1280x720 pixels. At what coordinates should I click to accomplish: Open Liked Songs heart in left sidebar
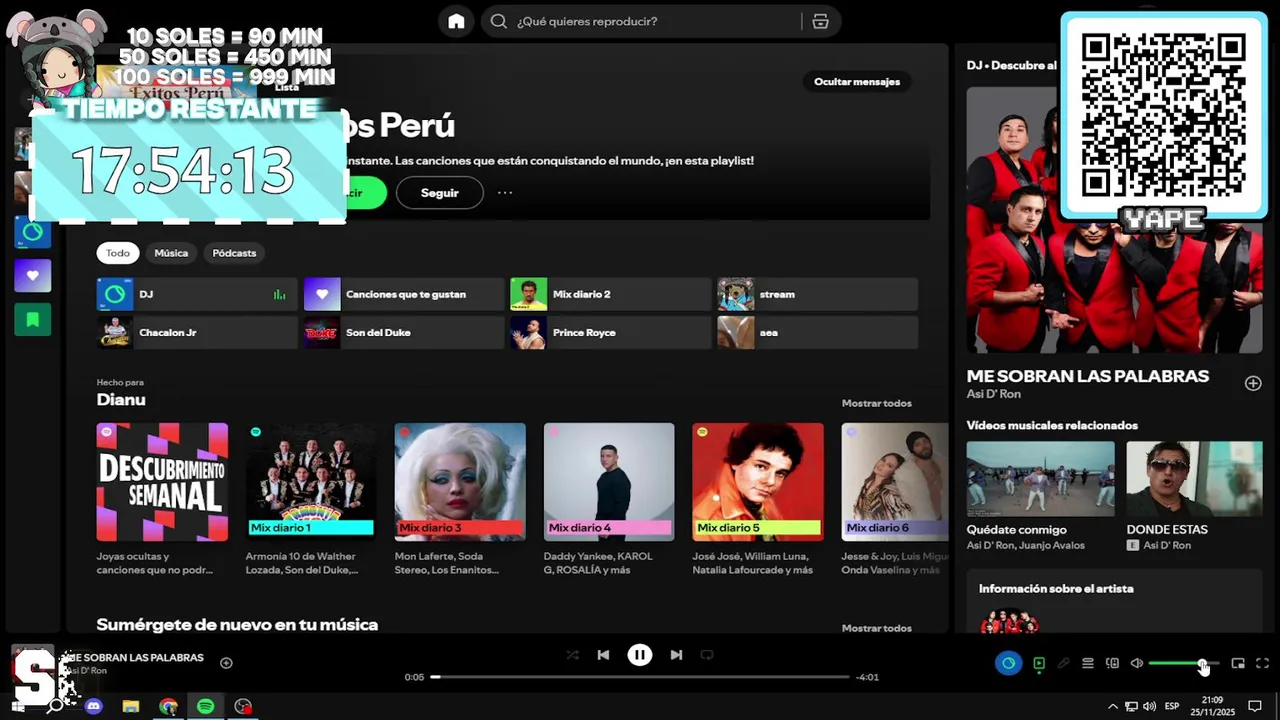tap(33, 275)
